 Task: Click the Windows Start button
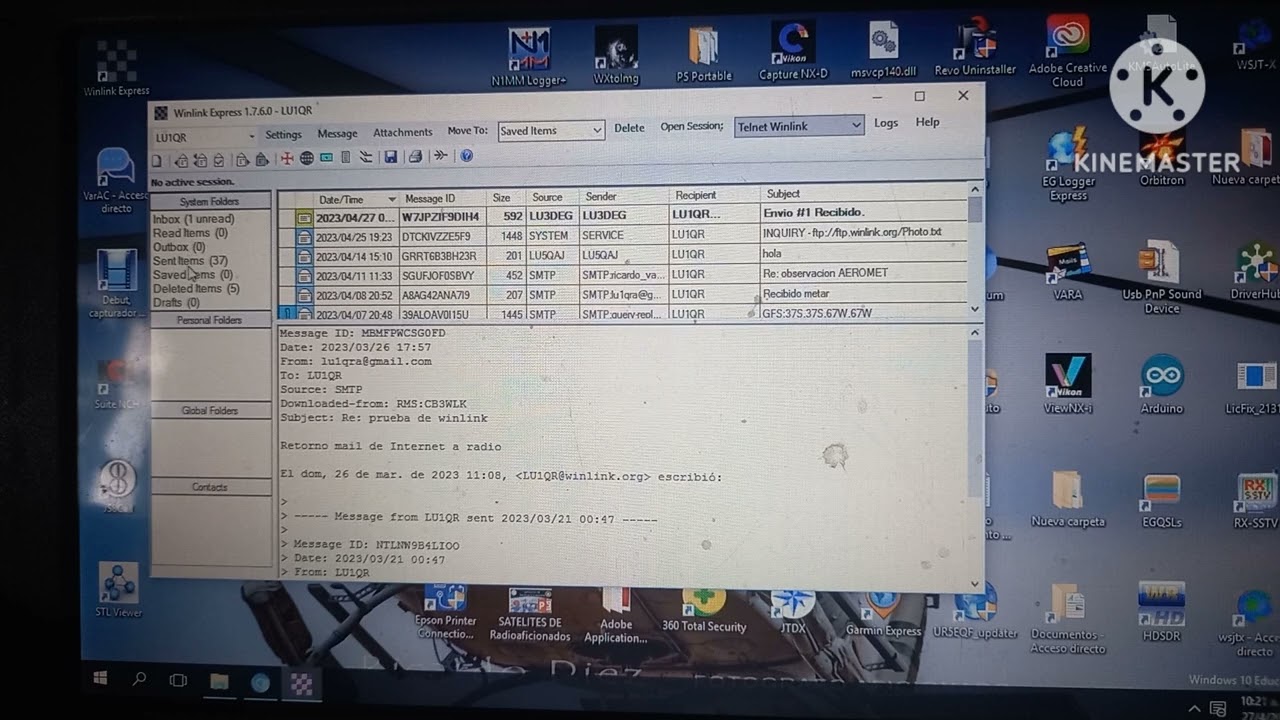point(100,679)
